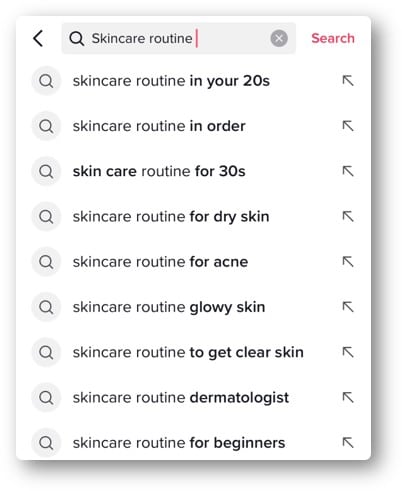Tap the back arrow icon

38,38
